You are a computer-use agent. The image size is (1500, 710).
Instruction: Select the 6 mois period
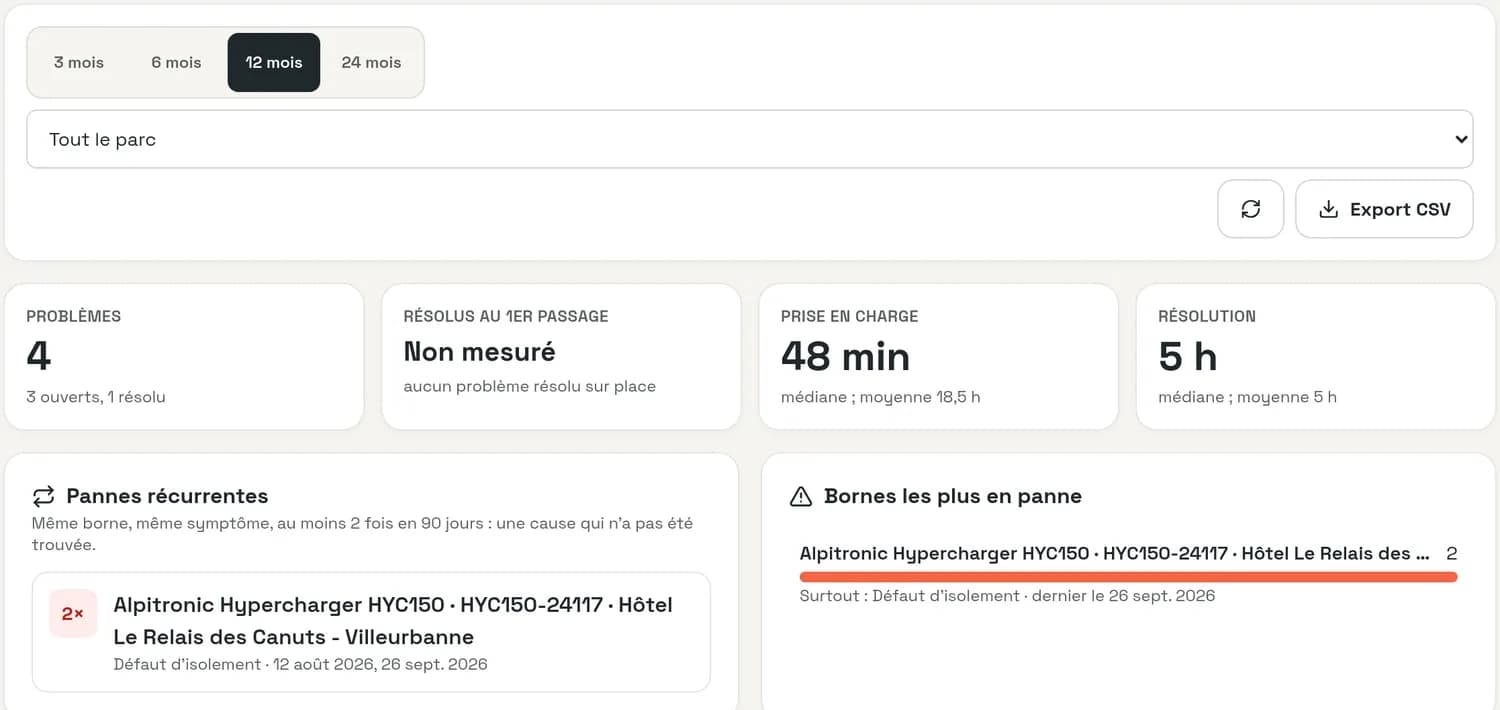click(176, 62)
